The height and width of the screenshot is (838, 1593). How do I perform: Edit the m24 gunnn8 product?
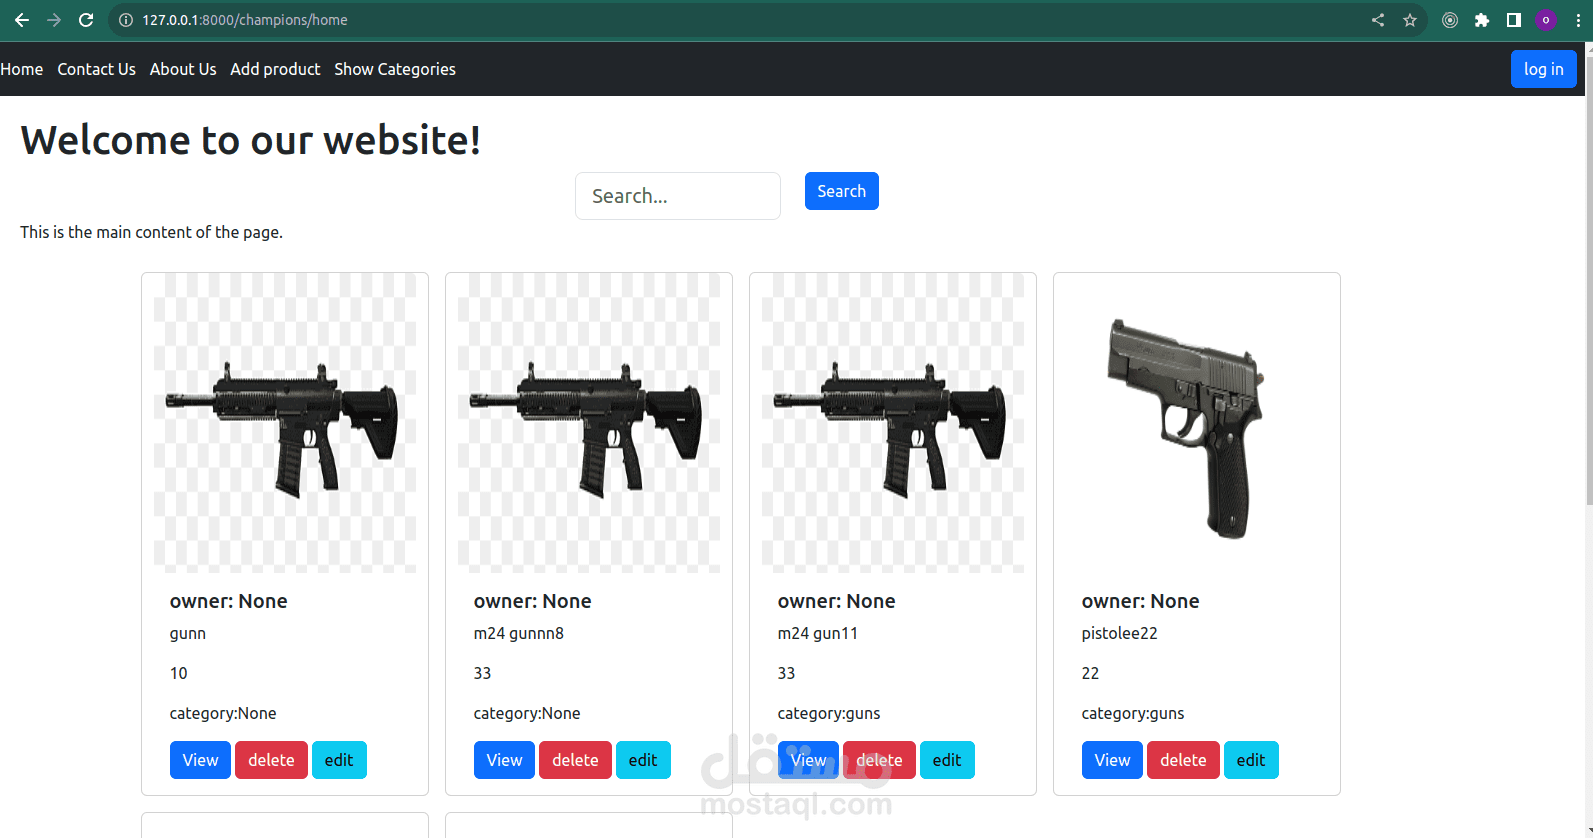(643, 760)
